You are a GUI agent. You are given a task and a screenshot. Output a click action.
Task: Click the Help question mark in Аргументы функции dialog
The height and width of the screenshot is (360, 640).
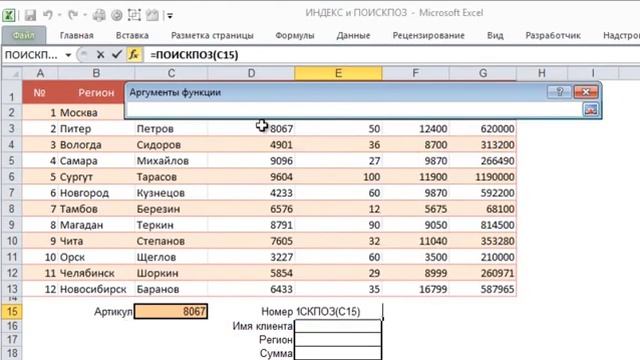coord(559,92)
